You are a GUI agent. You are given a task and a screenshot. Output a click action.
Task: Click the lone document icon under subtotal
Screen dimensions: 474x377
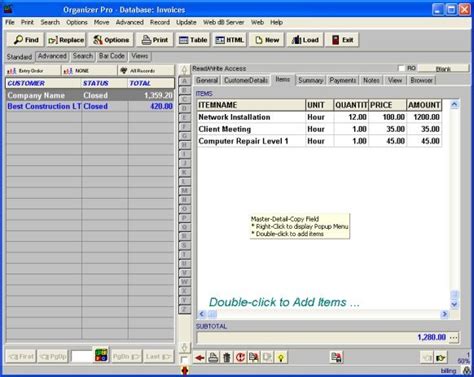tap(337, 357)
